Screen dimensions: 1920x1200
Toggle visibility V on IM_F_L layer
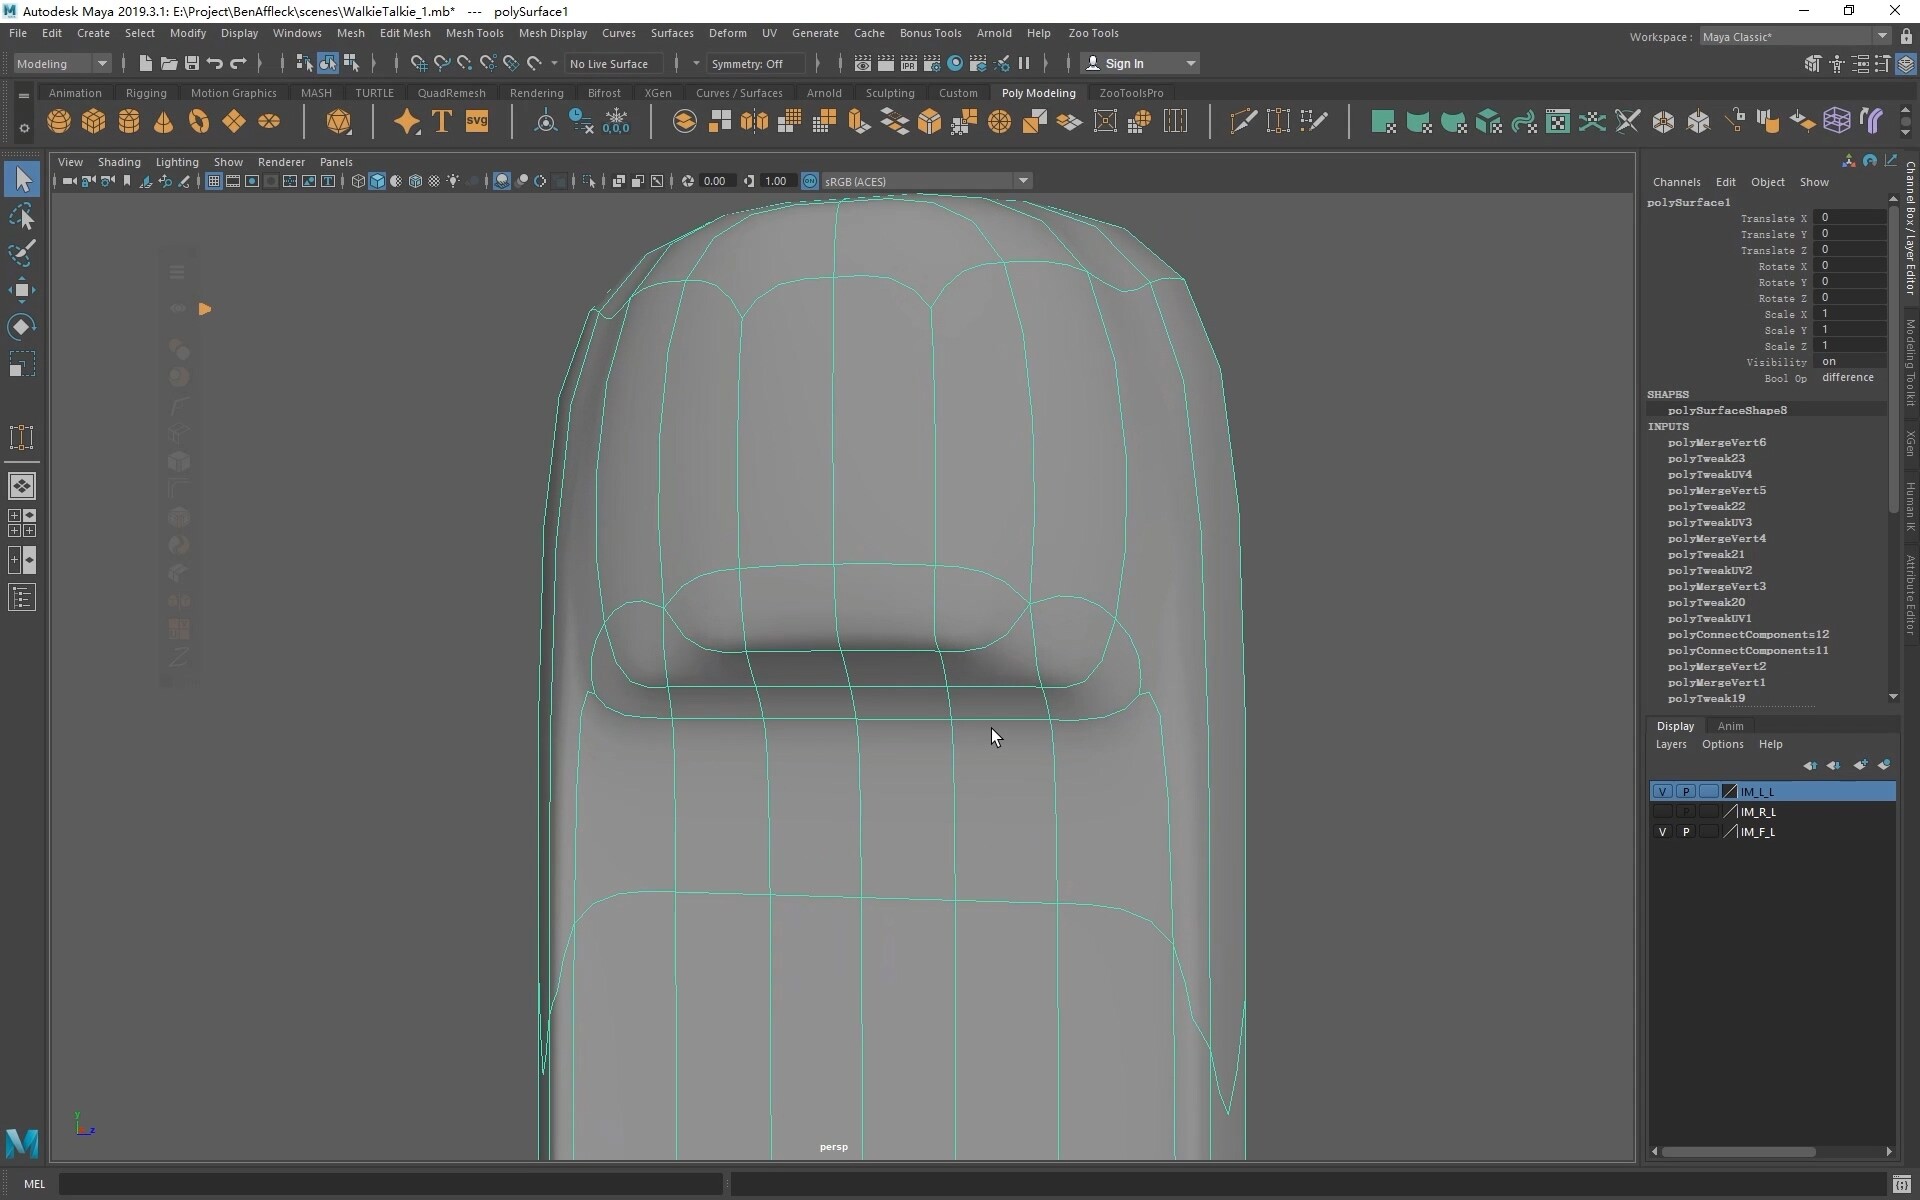[1662, 832]
